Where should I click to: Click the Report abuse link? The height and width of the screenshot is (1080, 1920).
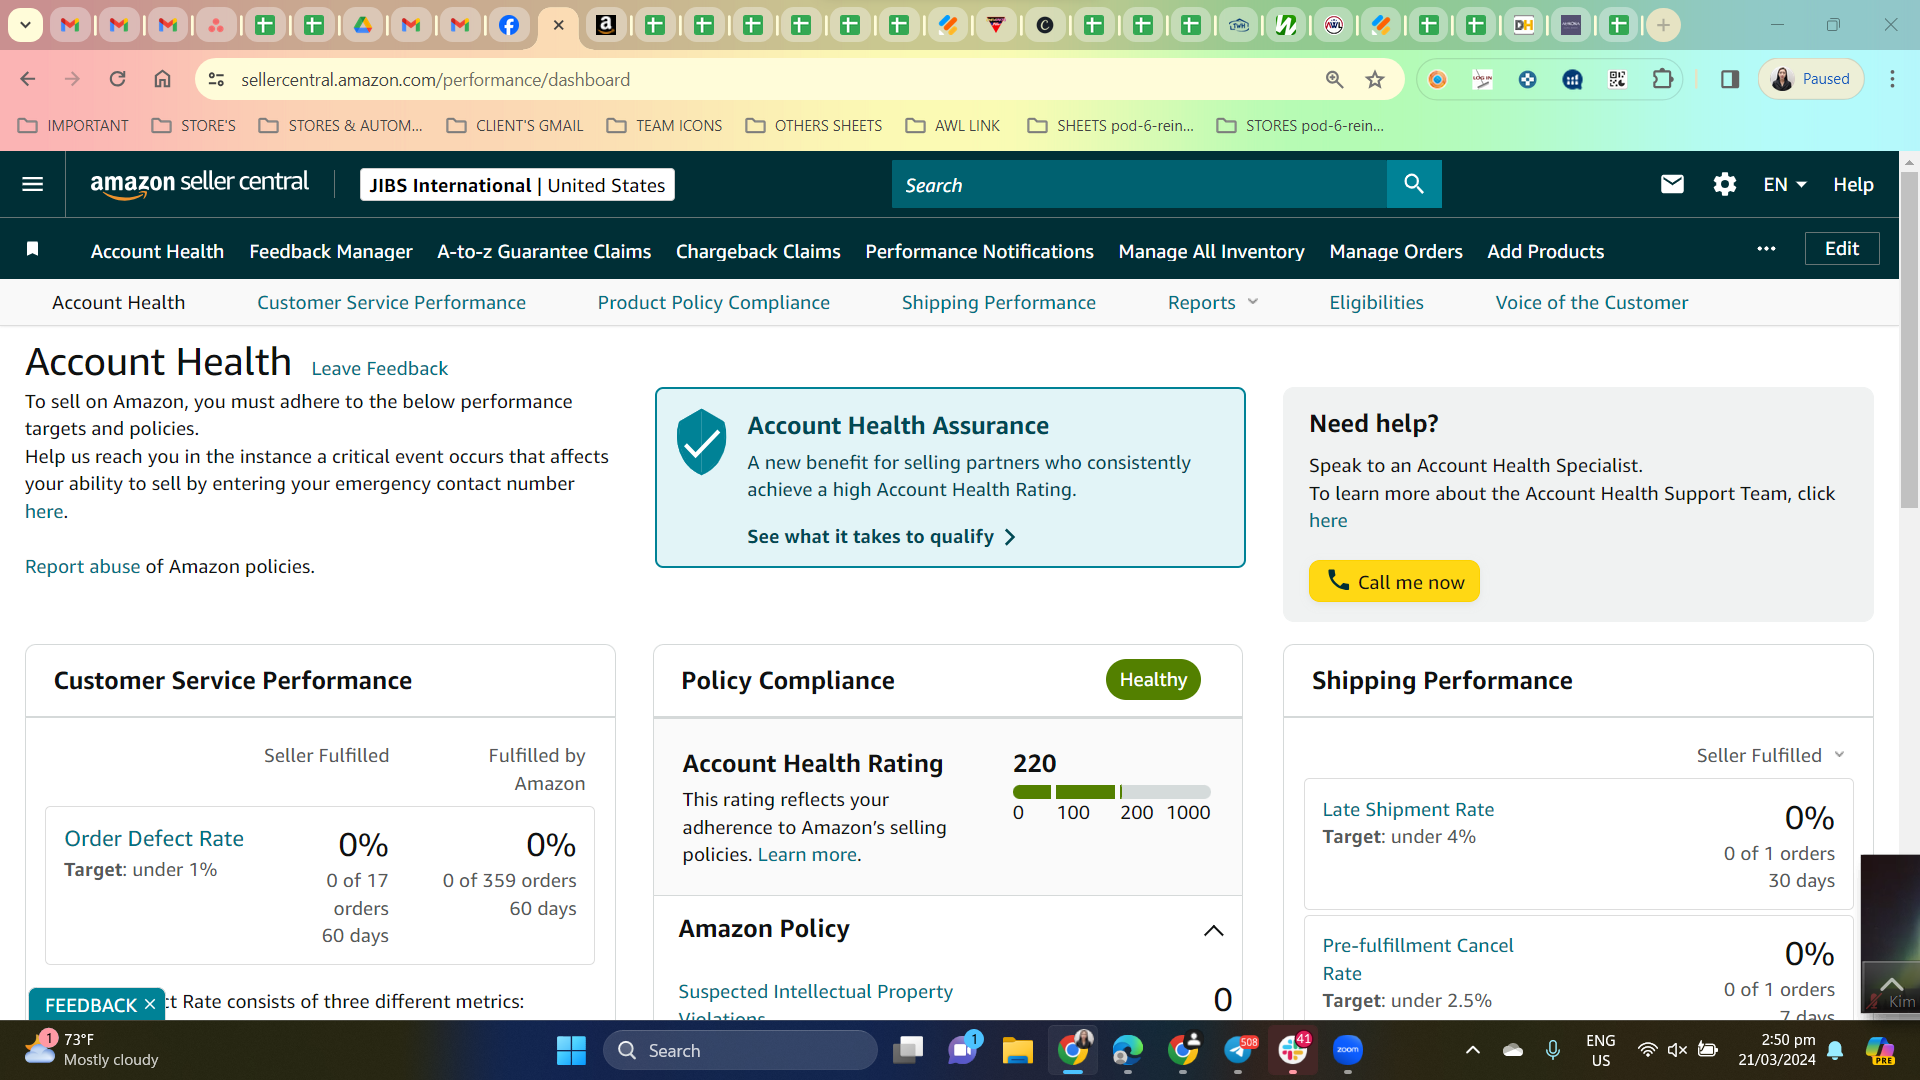[x=82, y=566]
